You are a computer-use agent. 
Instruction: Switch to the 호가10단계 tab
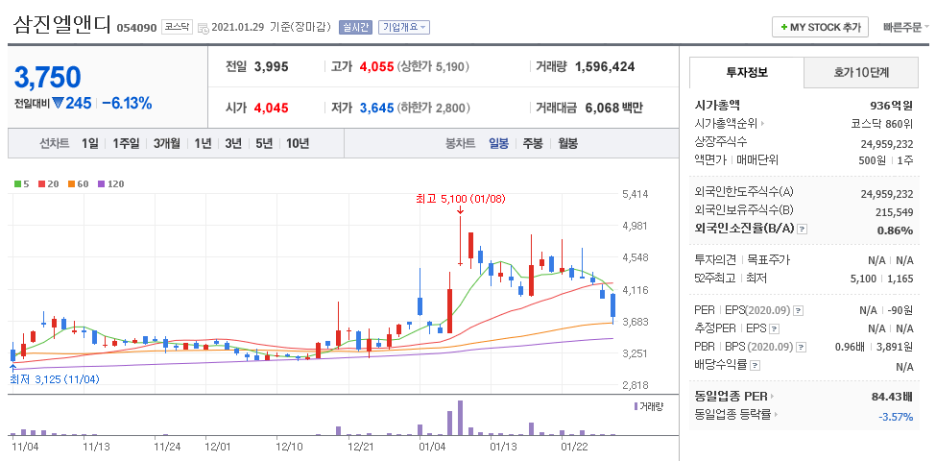click(x=861, y=73)
